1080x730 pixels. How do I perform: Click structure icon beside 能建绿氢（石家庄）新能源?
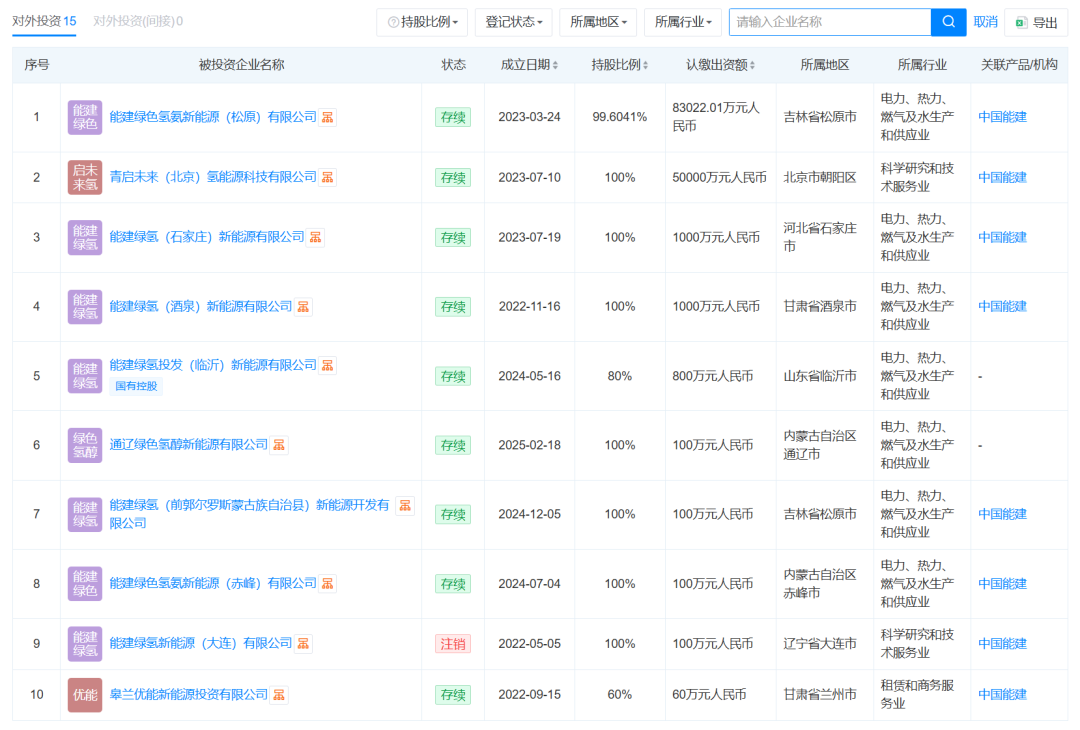tap(316, 237)
